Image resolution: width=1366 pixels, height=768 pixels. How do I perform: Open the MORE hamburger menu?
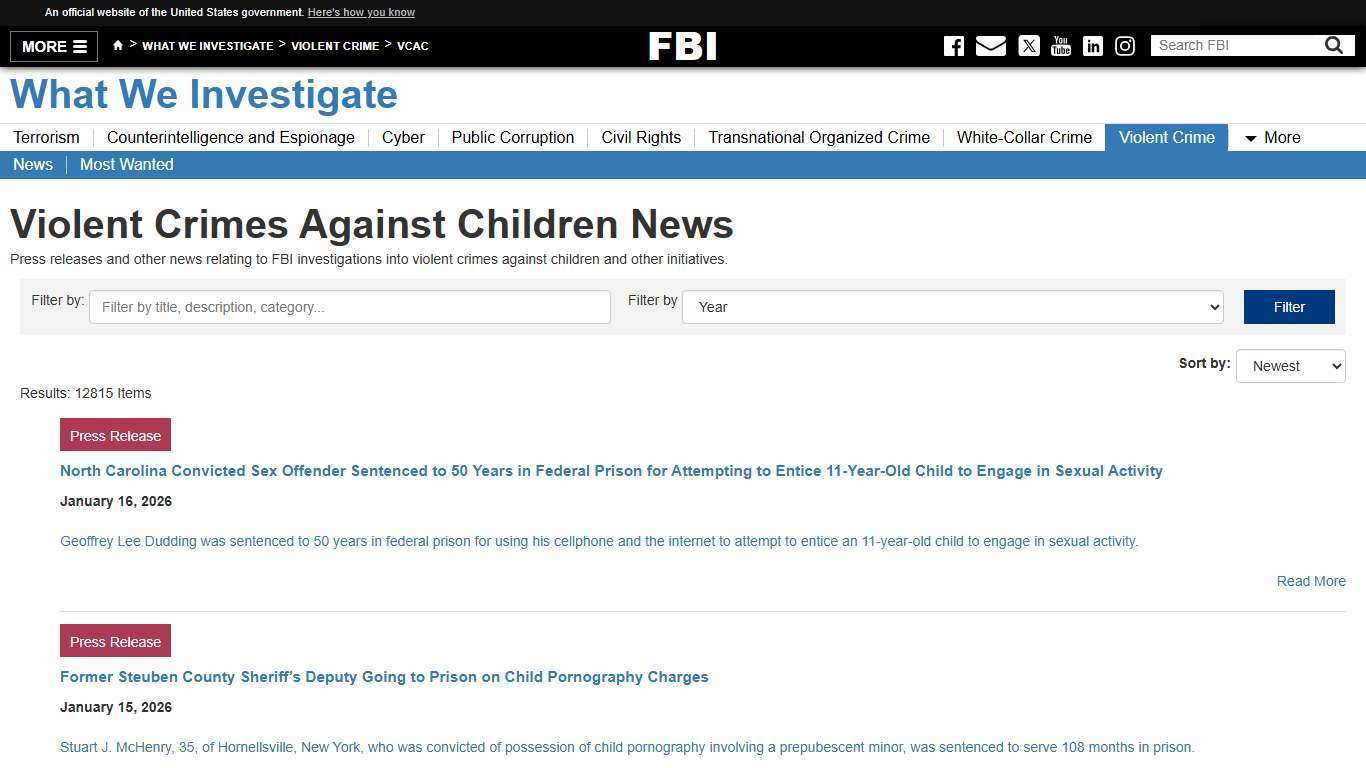click(x=52, y=46)
